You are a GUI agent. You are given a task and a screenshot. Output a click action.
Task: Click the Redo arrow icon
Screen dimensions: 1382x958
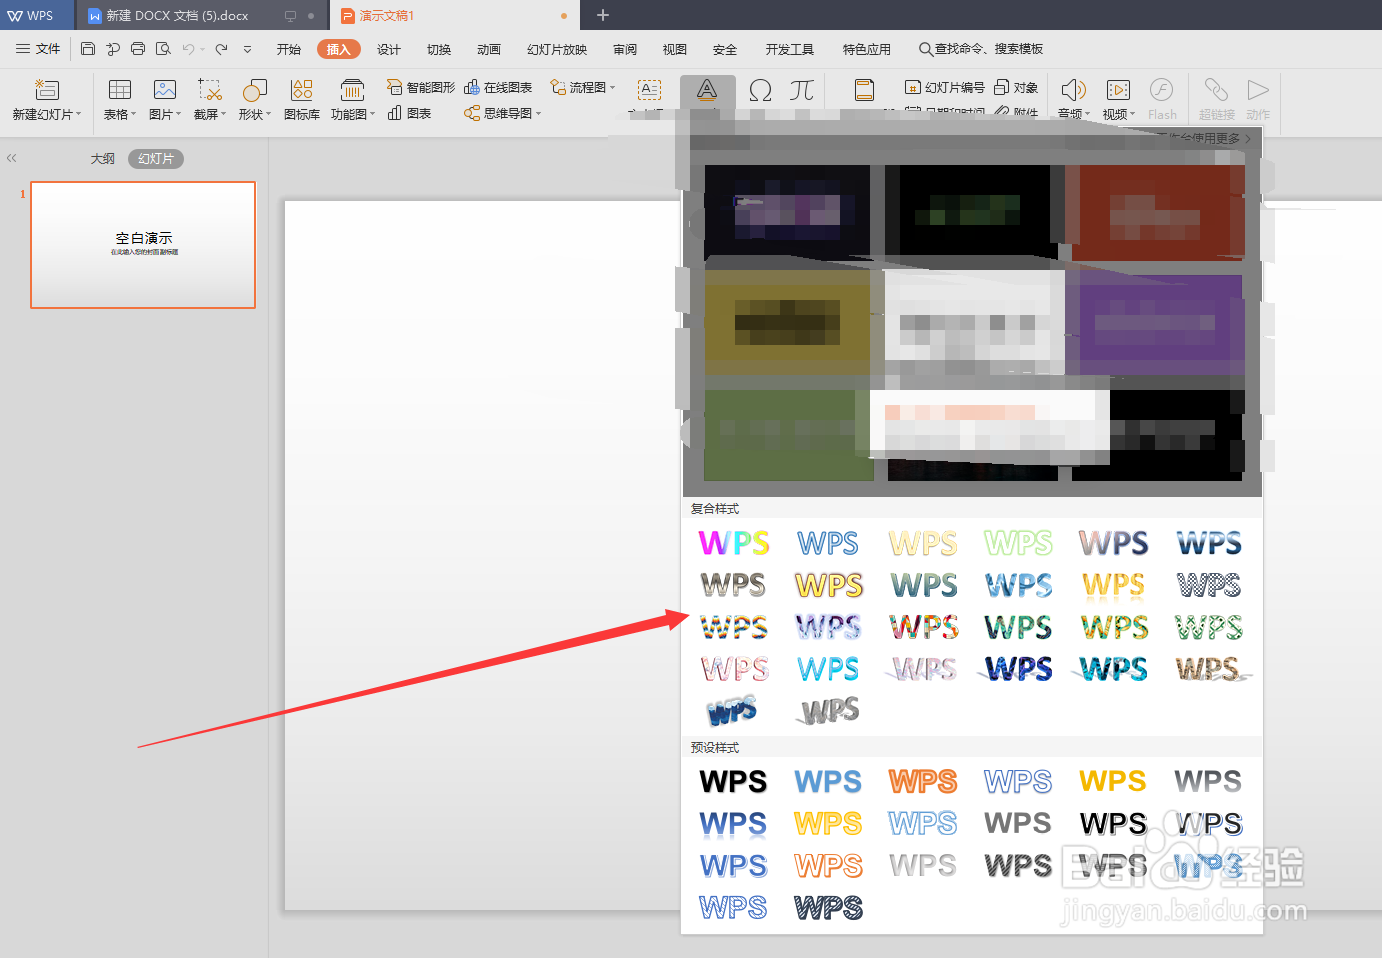pos(221,49)
